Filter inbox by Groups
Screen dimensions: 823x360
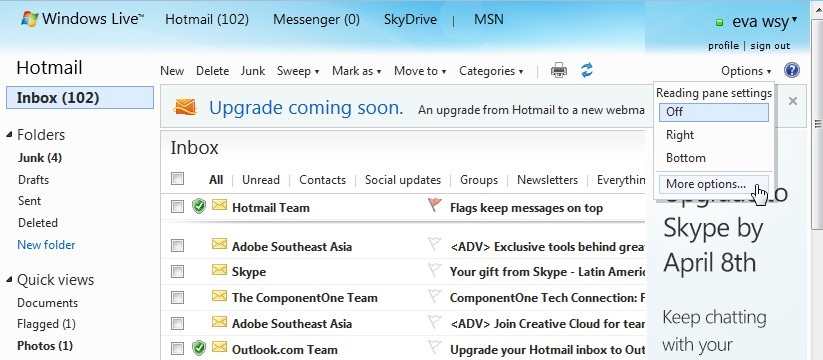[479, 180]
